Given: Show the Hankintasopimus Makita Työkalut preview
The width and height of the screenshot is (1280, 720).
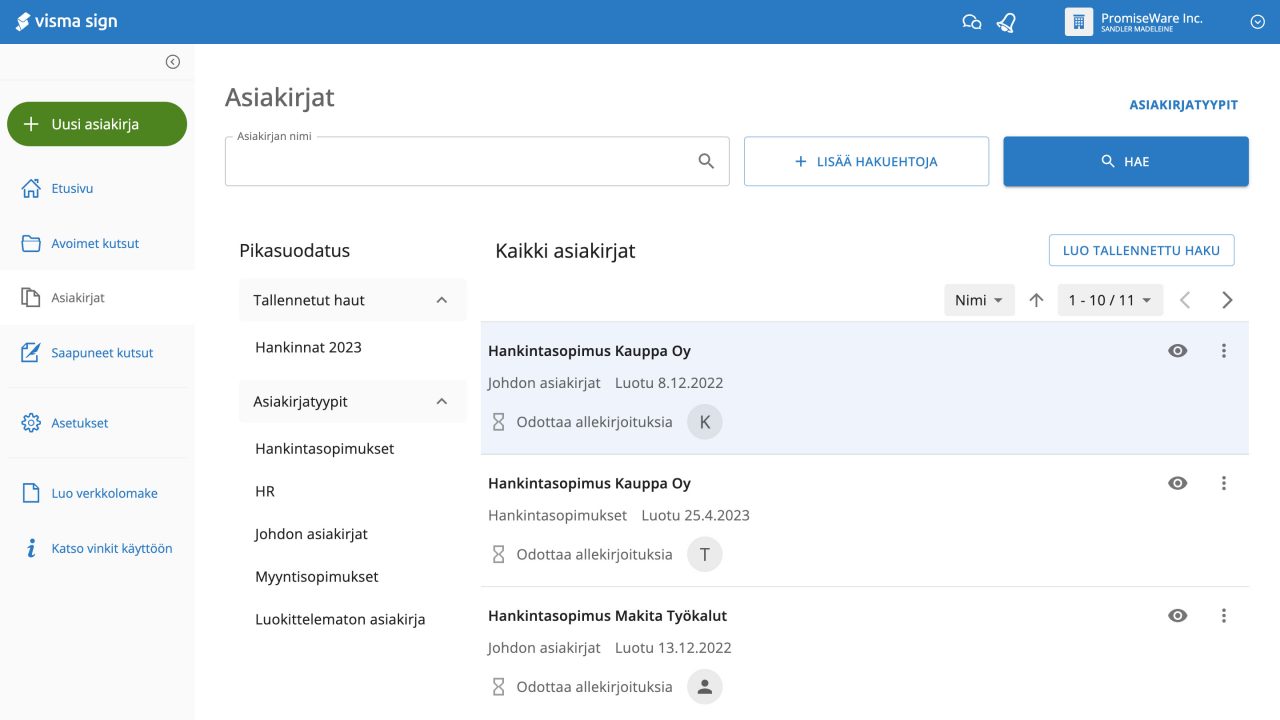Looking at the screenshot, I should [1178, 616].
